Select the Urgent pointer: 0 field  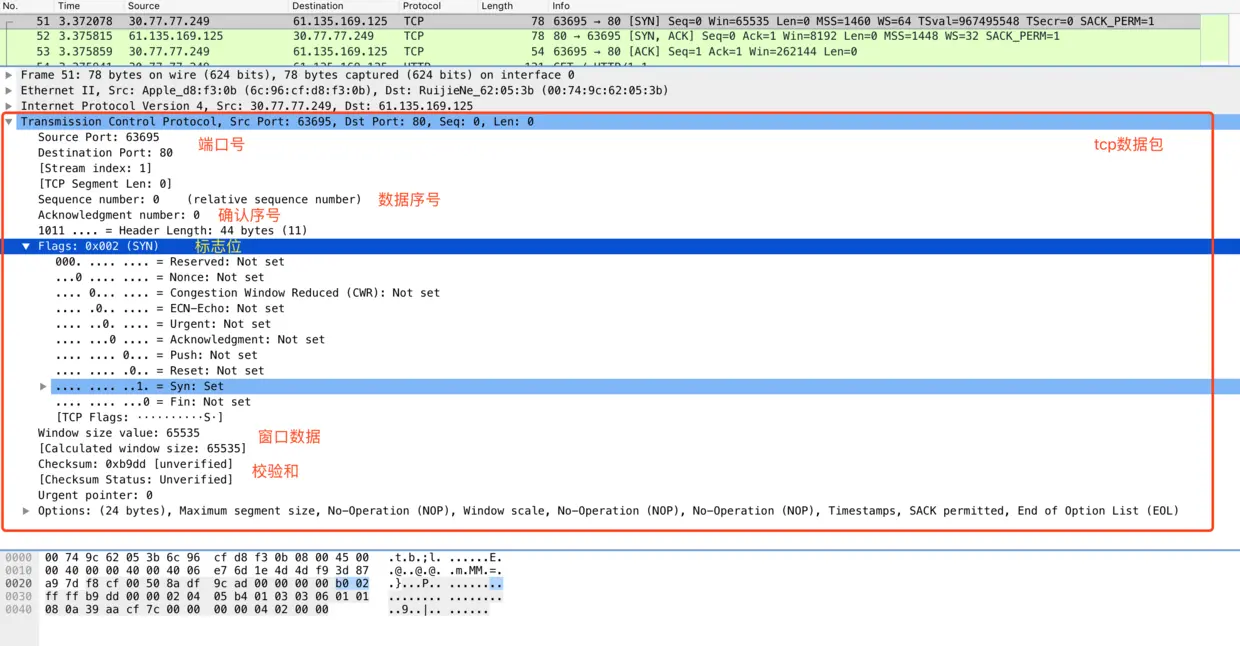[x=95, y=495]
